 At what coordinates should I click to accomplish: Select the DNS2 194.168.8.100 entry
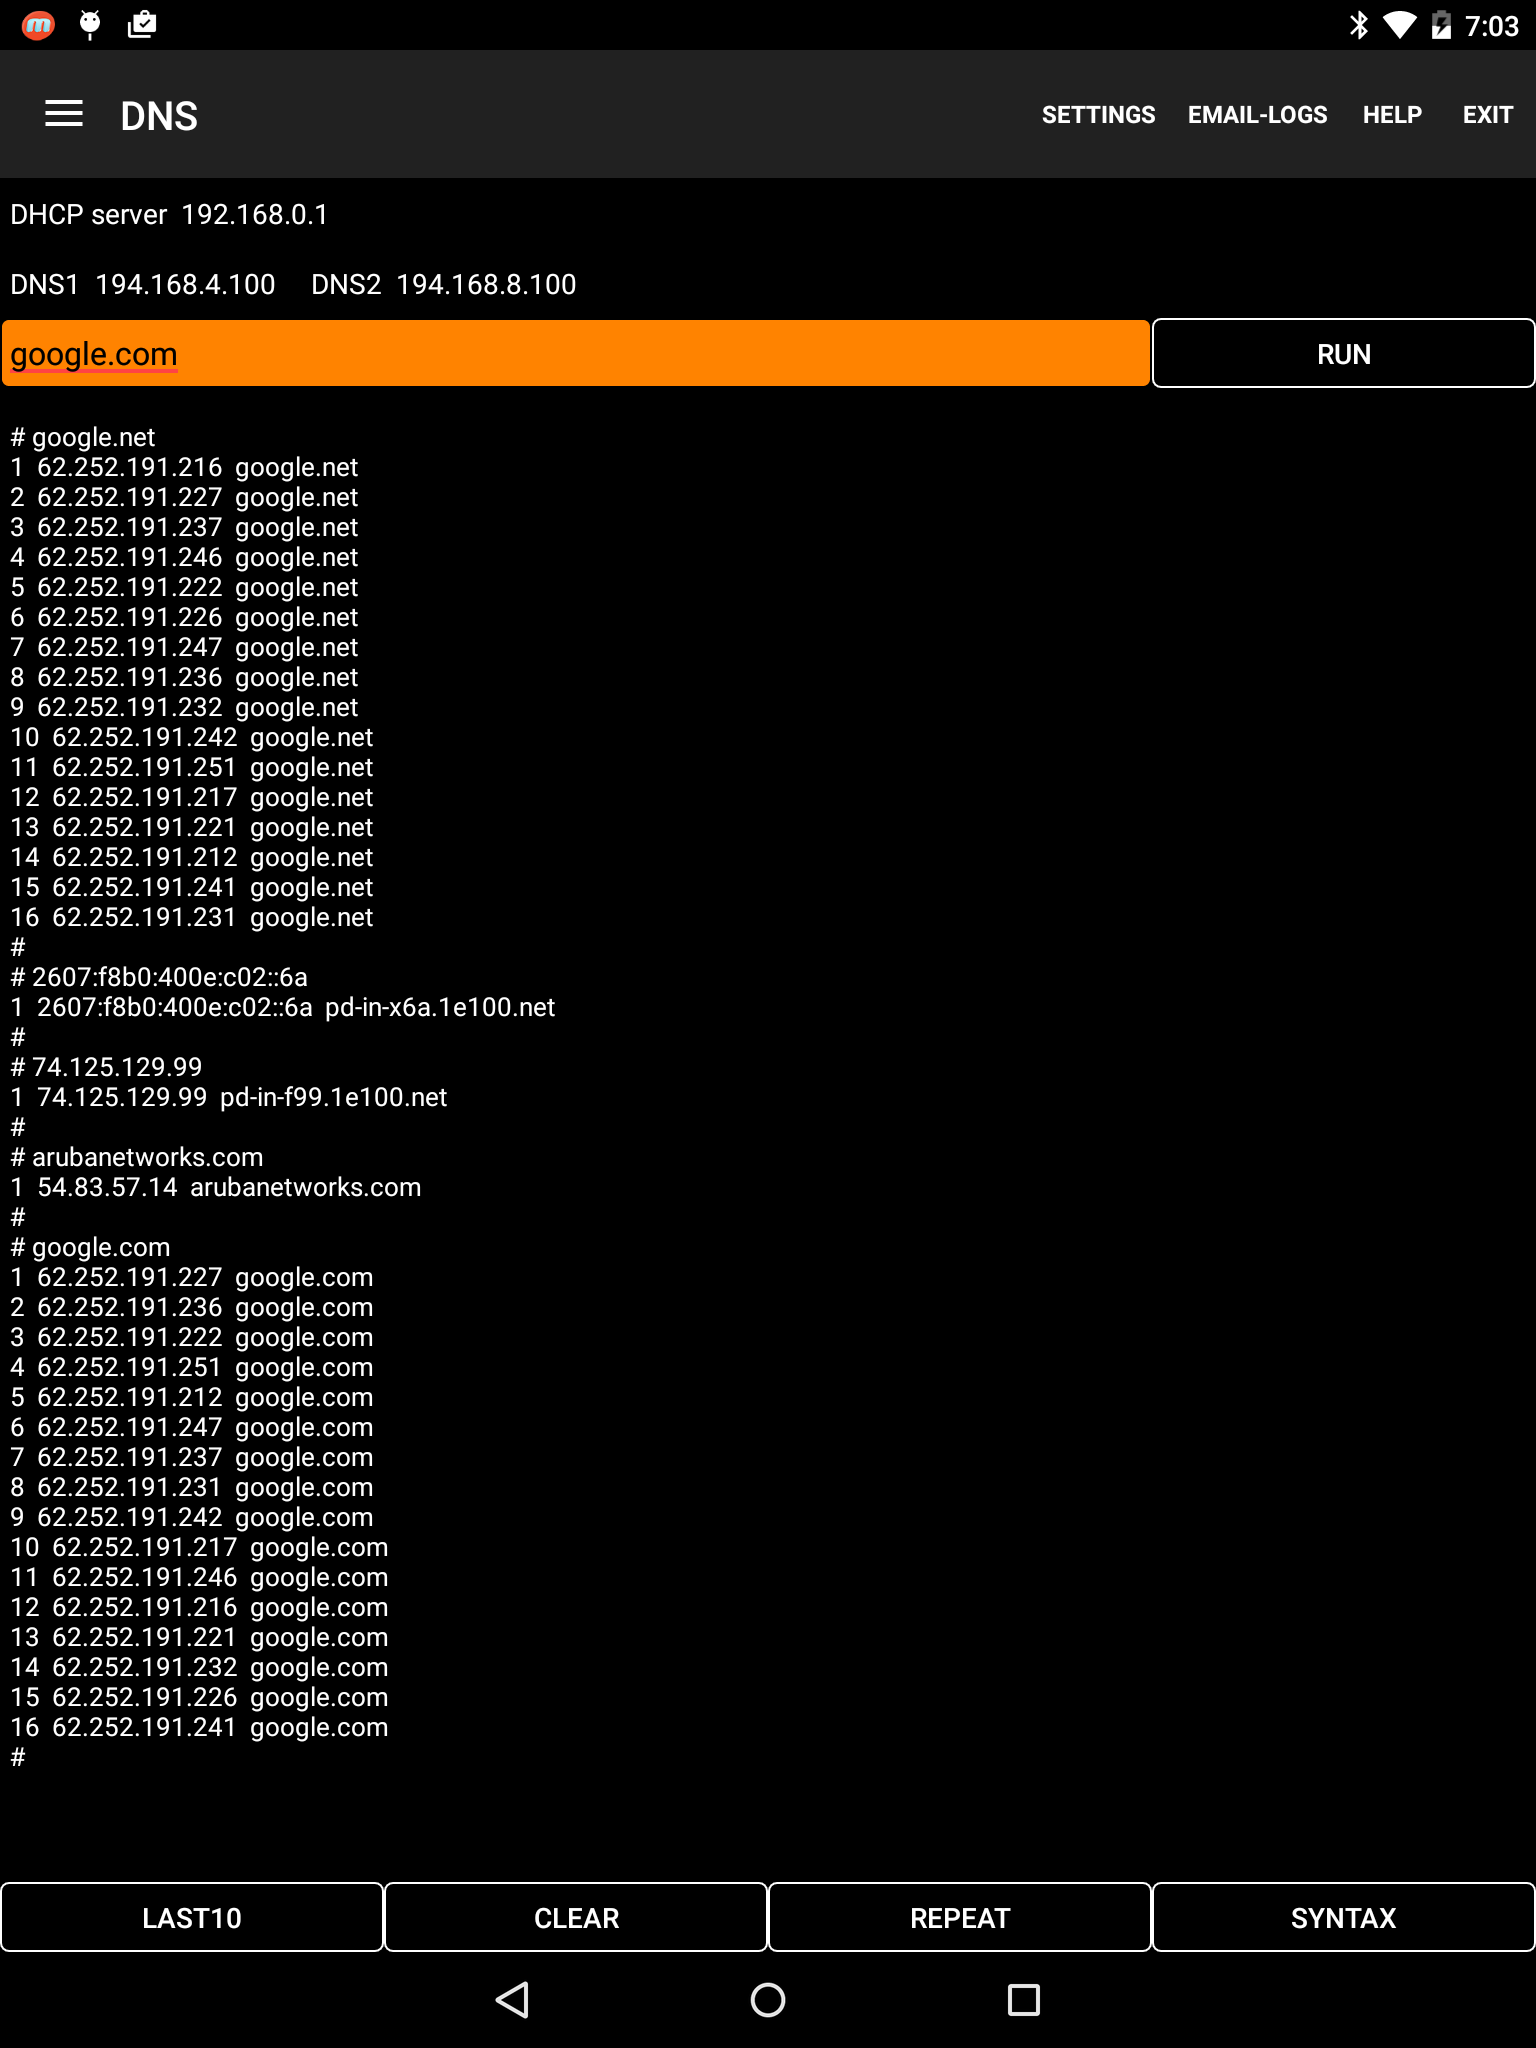(x=443, y=285)
